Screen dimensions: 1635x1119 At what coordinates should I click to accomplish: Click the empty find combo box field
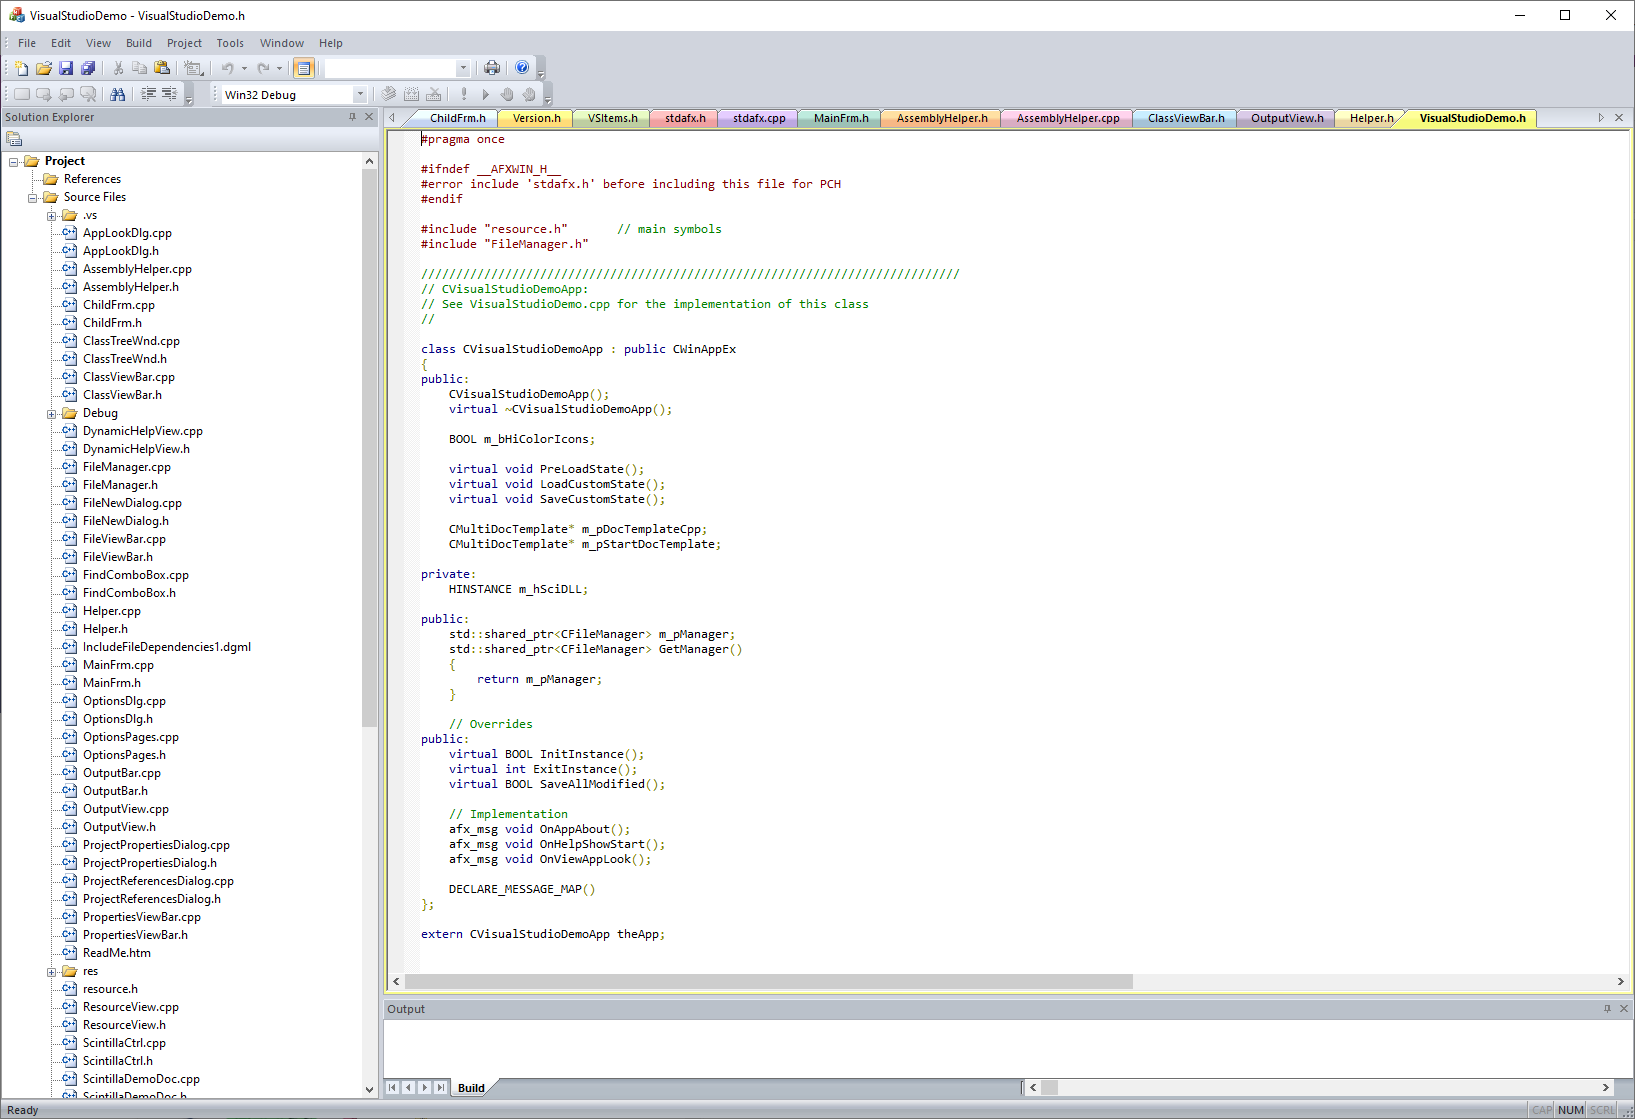click(390, 68)
